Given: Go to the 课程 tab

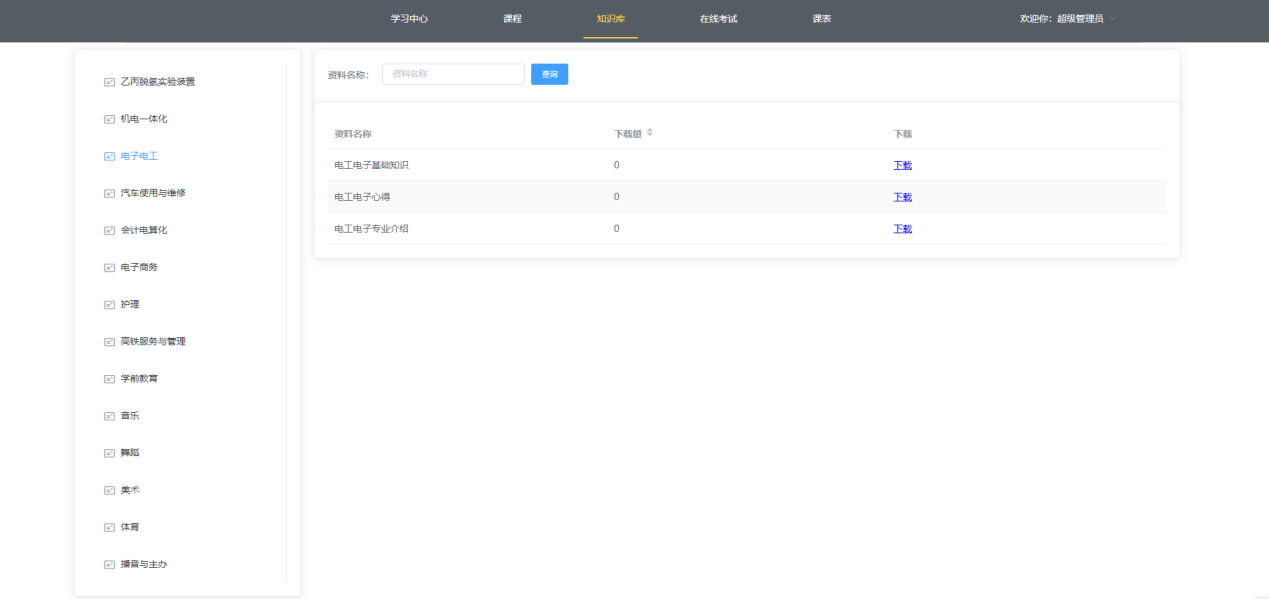Looking at the screenshot, I should [x=512, y=19].
